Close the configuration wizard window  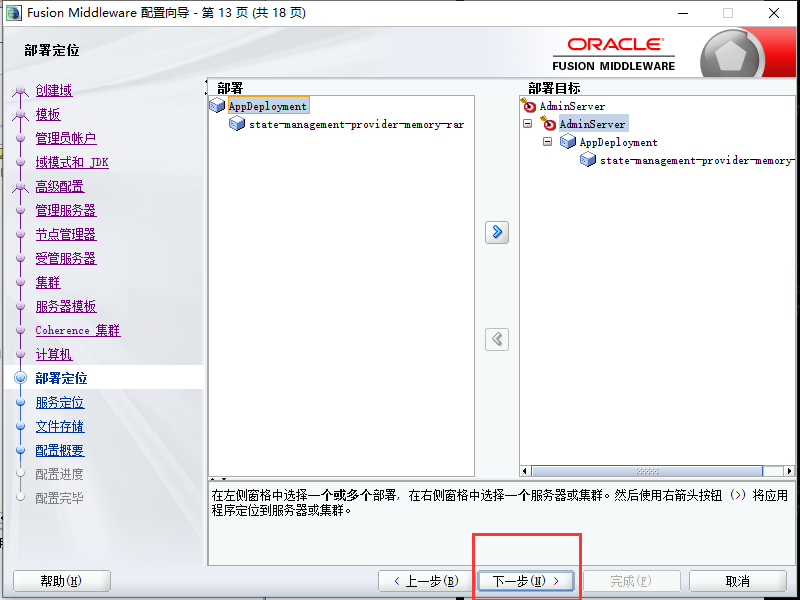(773, 13)
